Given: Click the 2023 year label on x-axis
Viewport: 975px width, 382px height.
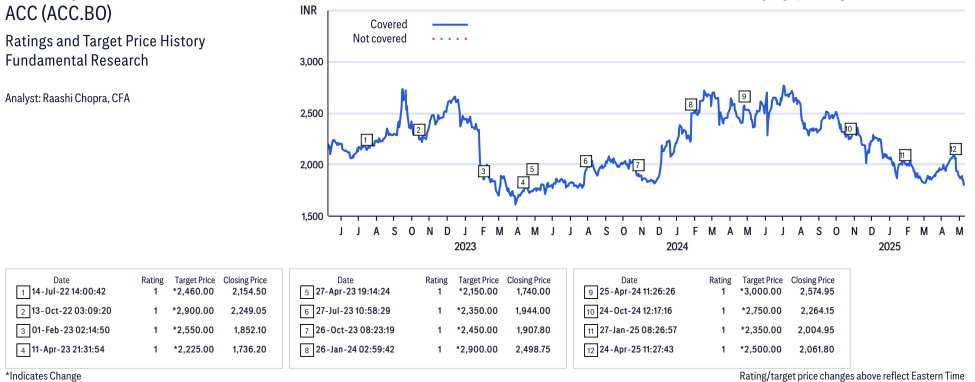Looking at the screenshot, I should point(465,247).
